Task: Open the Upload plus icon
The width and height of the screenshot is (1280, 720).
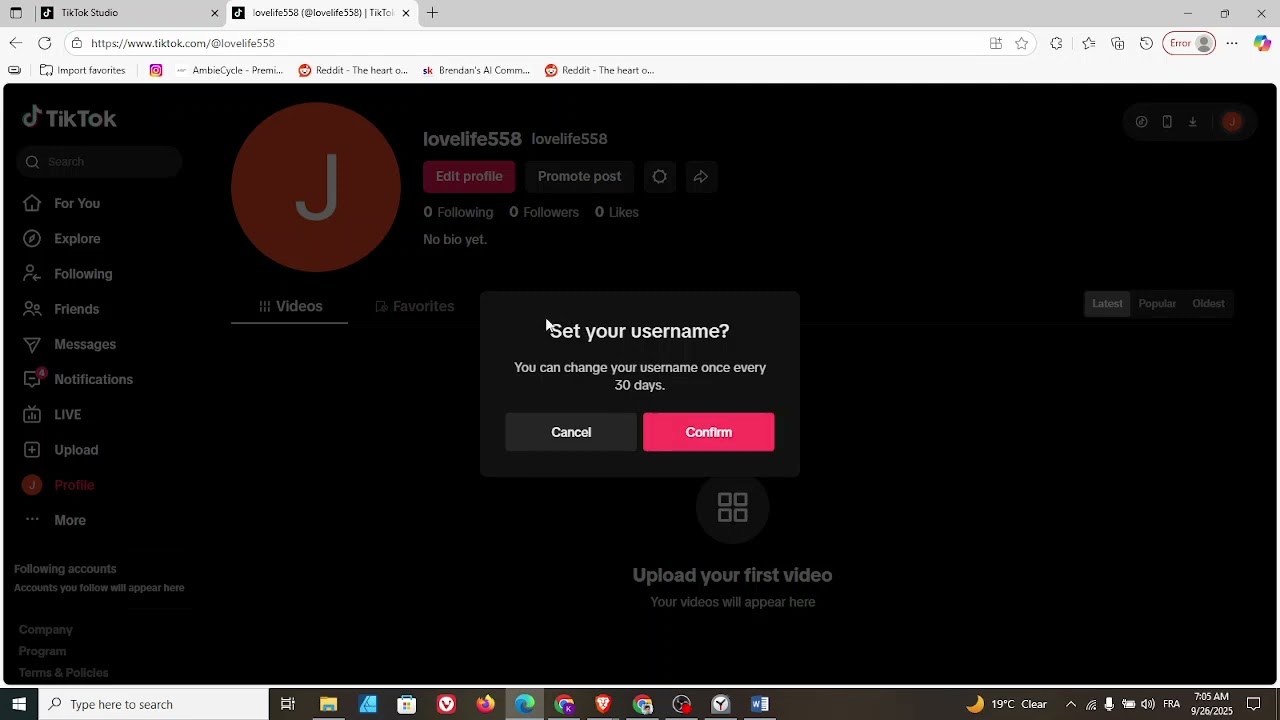Action: coord(32,450)
